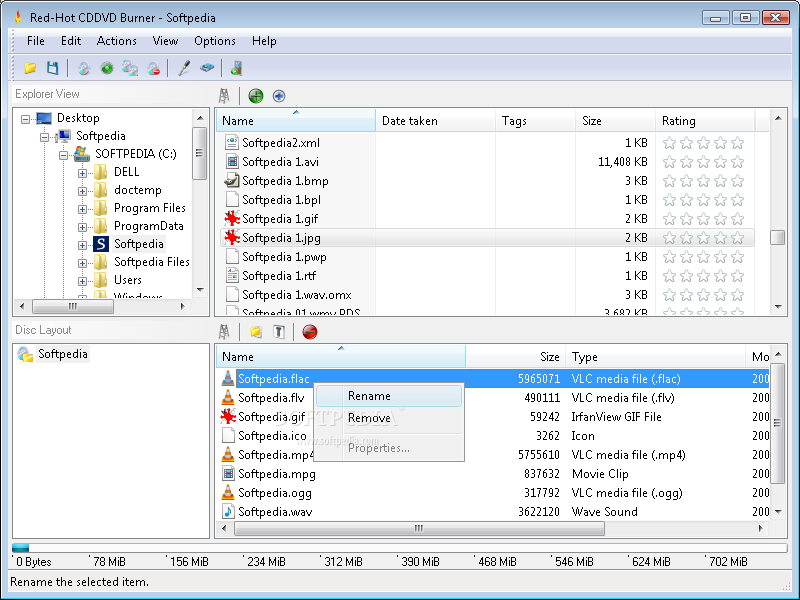Open the File menu
Image resolution: width=800 pixels, height=600 pixels.
pyautogui.click(x=36, y=41)
